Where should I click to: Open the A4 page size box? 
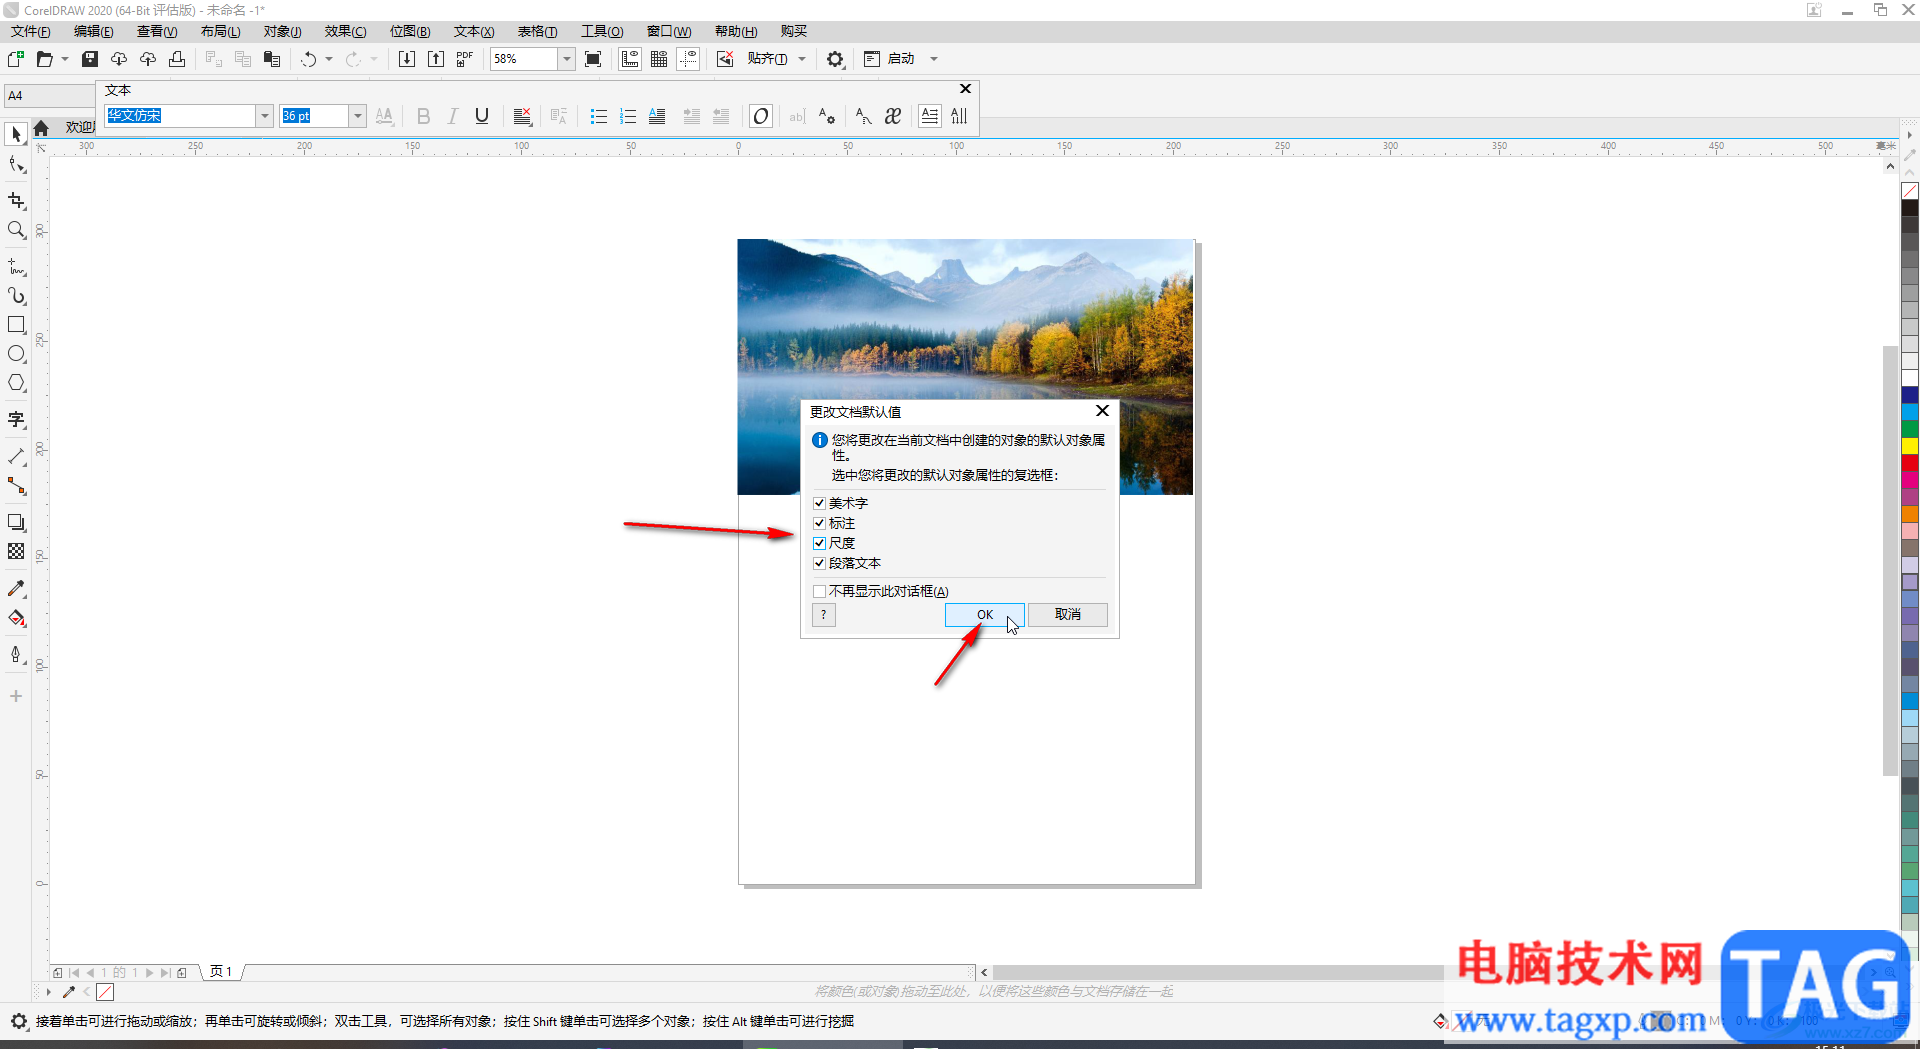(x=48, y=96)
